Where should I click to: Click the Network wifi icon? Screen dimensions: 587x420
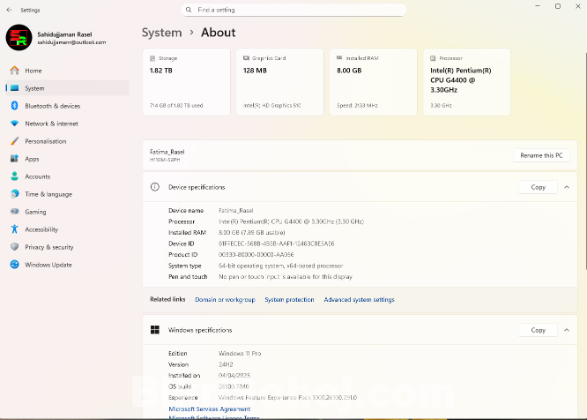tap(15, 123)
